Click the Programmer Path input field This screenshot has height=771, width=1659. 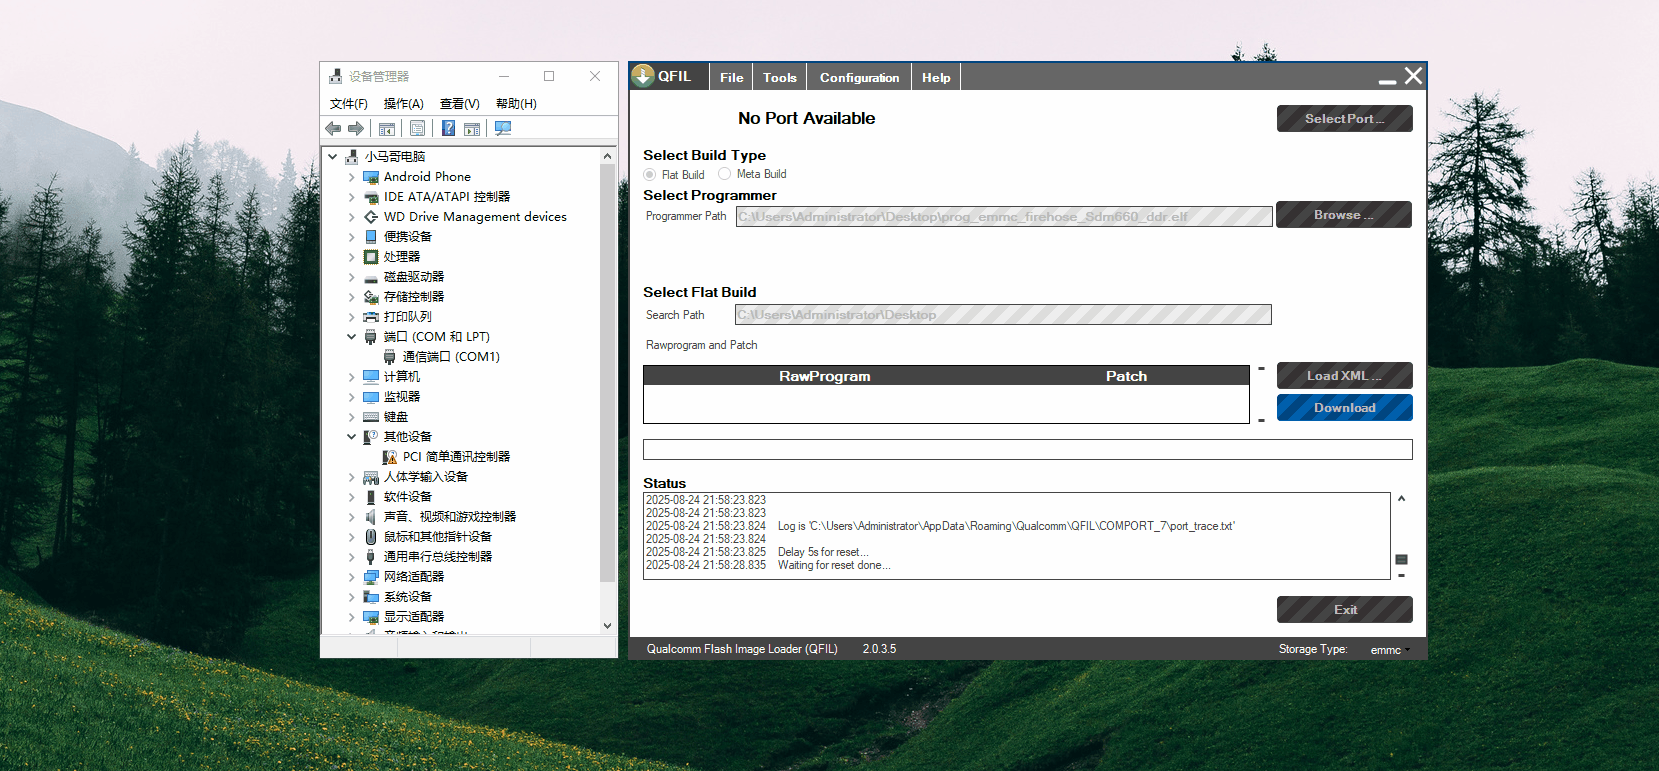[x=1004, y=216]
